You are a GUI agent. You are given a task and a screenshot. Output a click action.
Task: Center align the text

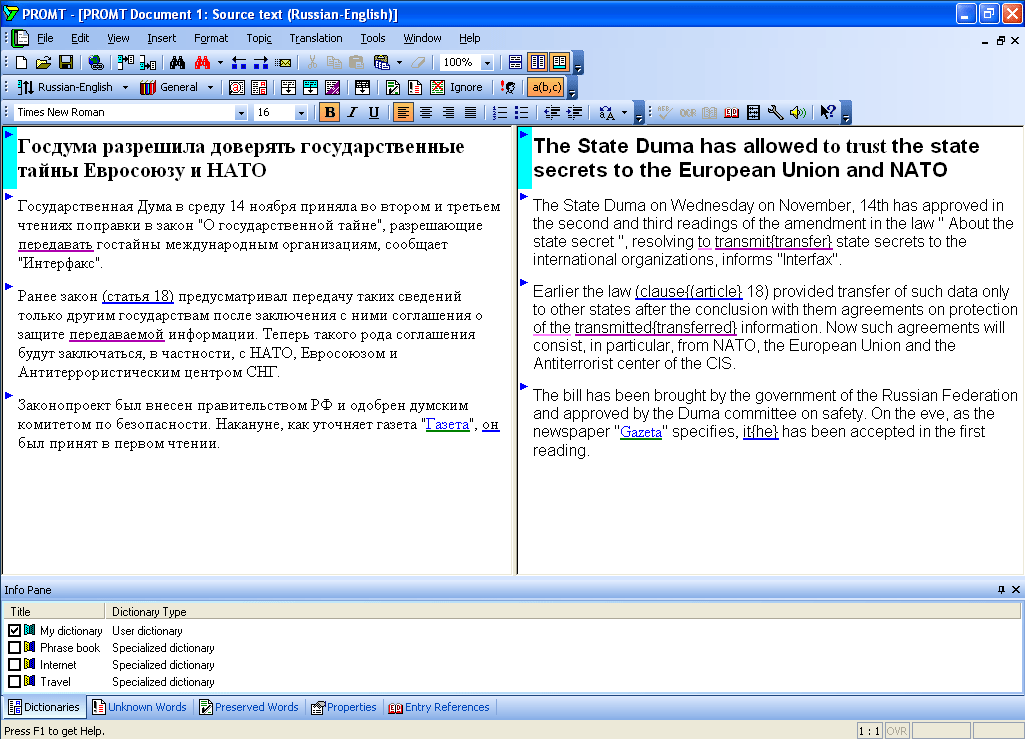[426, 112]
